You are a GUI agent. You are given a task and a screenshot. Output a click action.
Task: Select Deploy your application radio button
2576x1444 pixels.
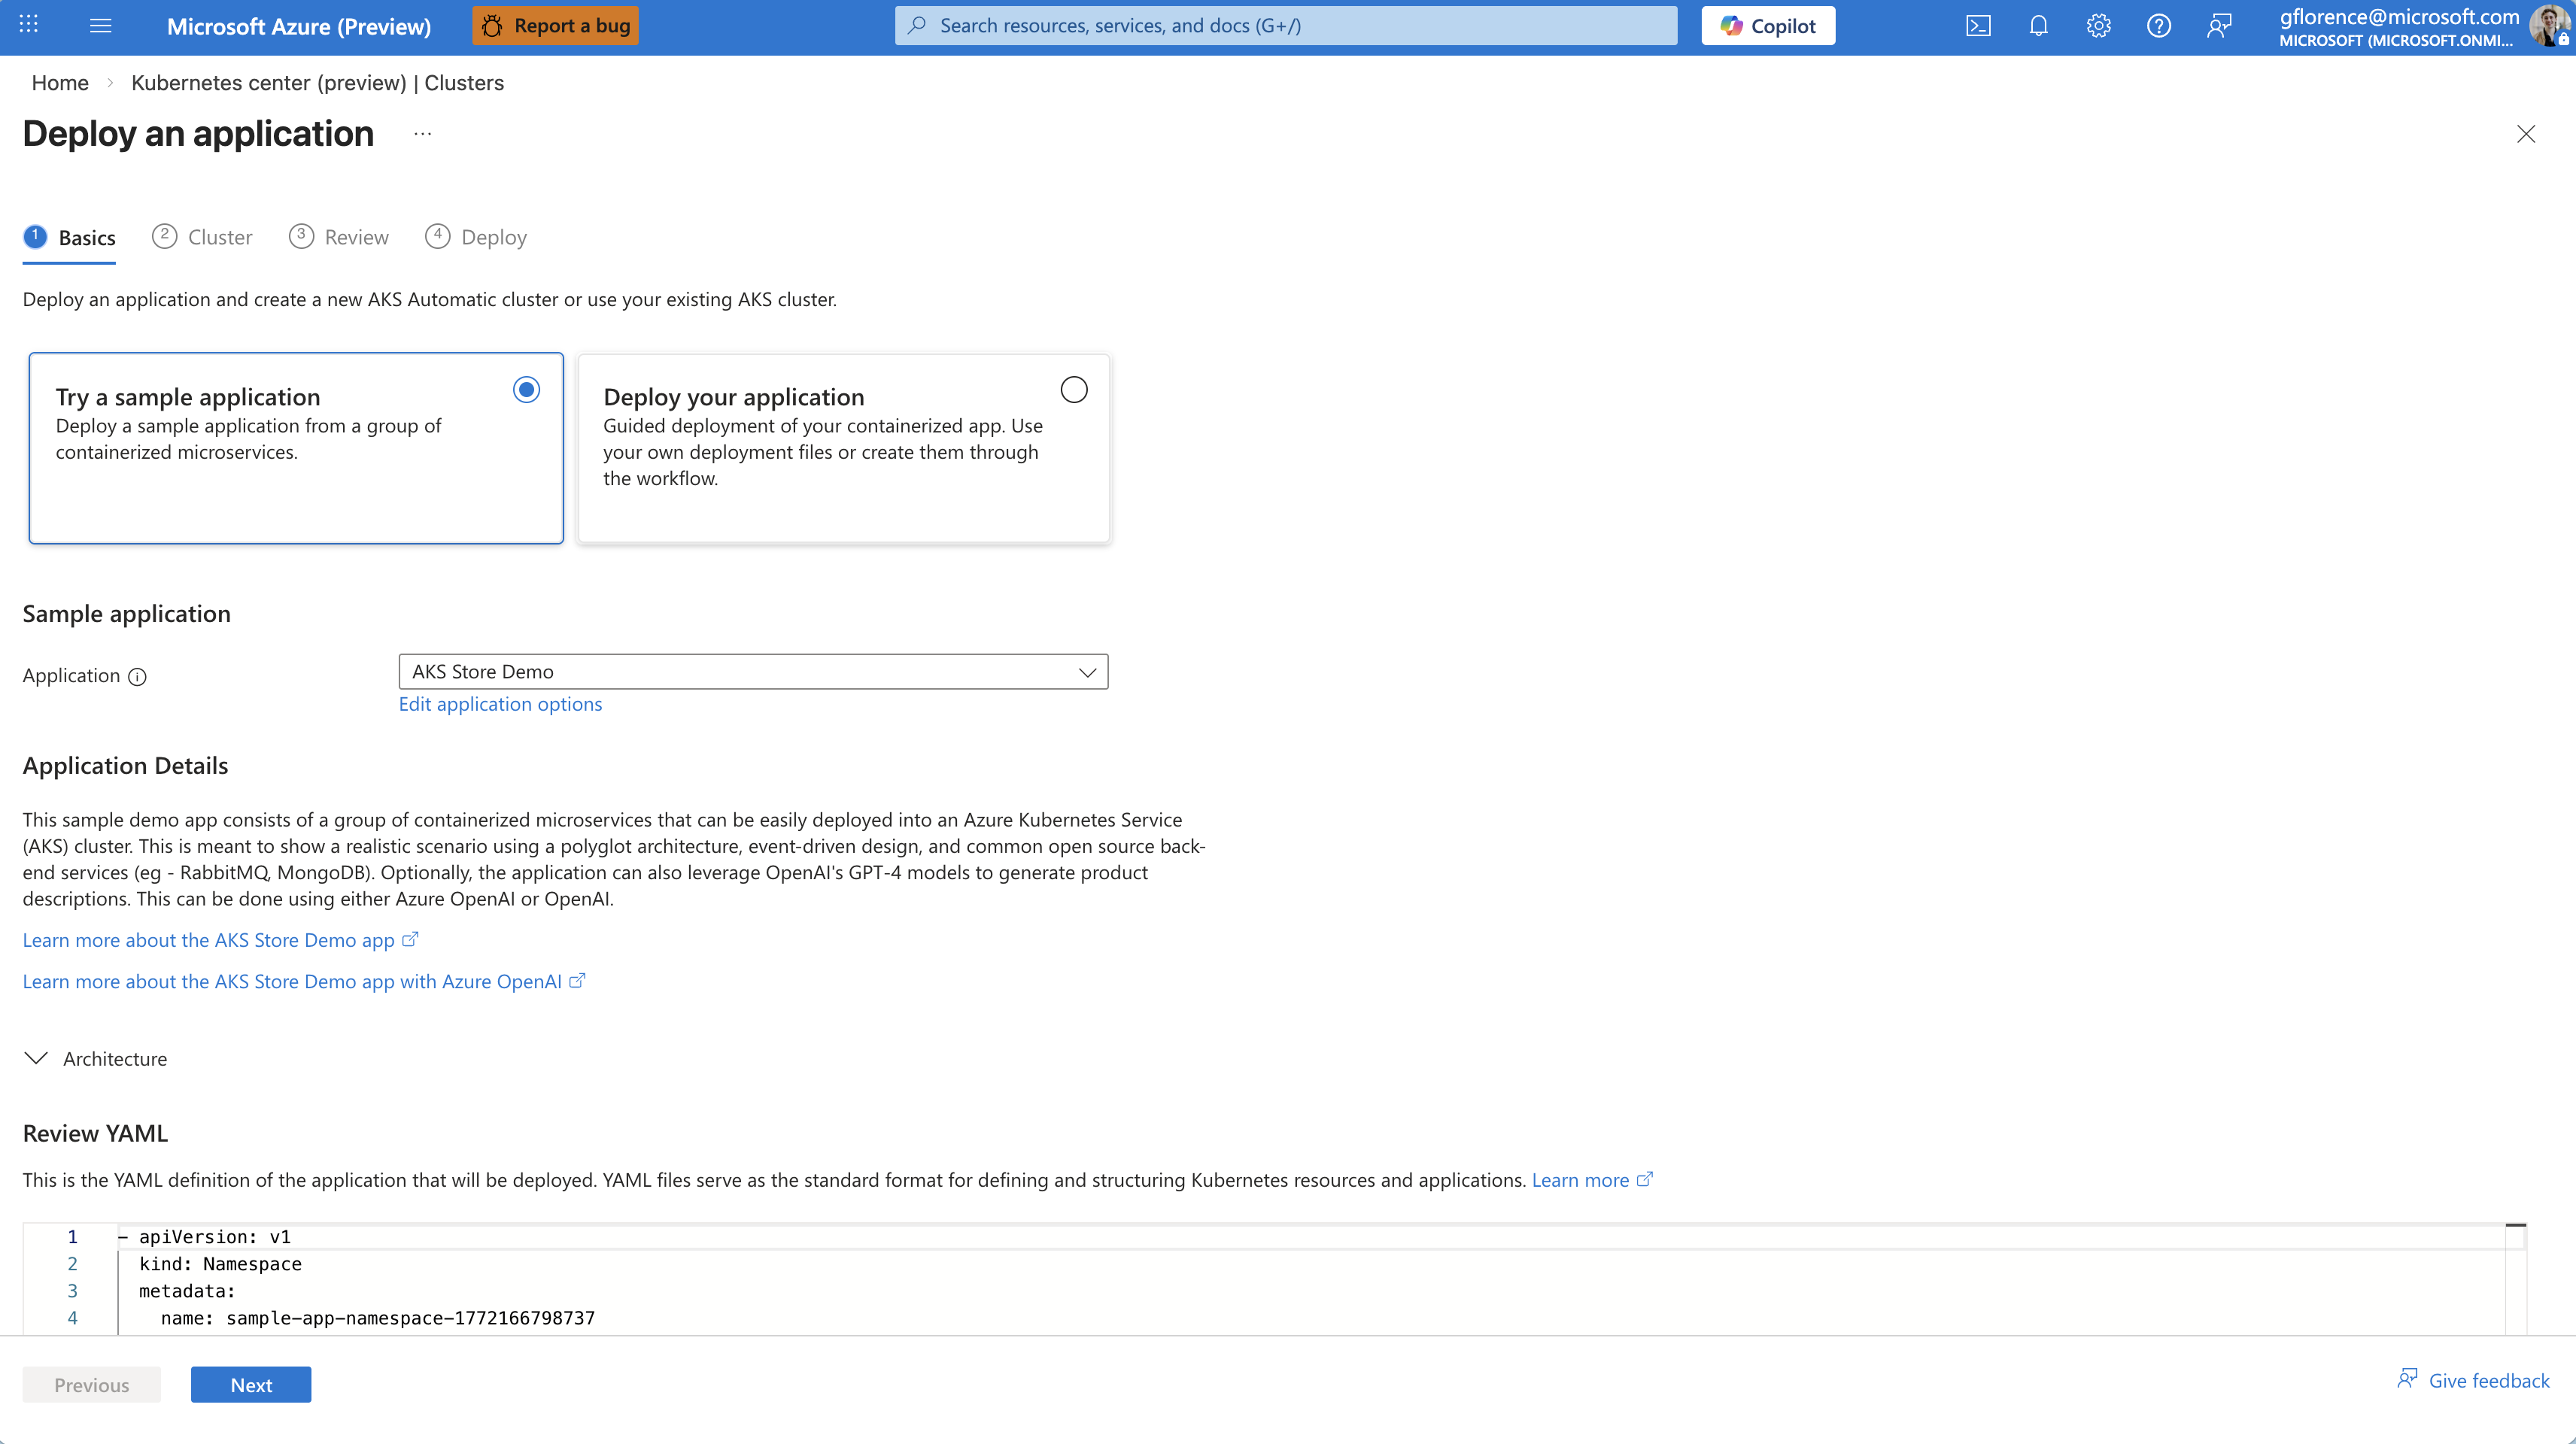[1074, 390]
